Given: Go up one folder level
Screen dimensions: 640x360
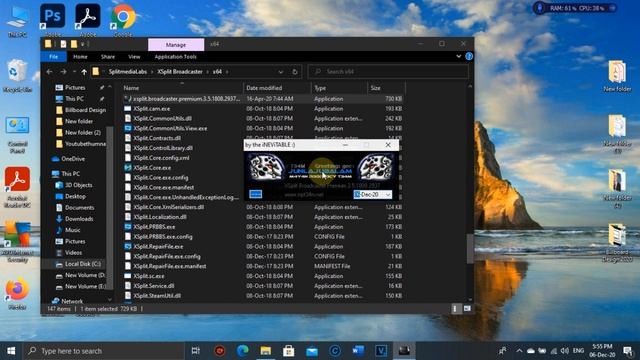Looking at the screenshot, I should [84, 72].
